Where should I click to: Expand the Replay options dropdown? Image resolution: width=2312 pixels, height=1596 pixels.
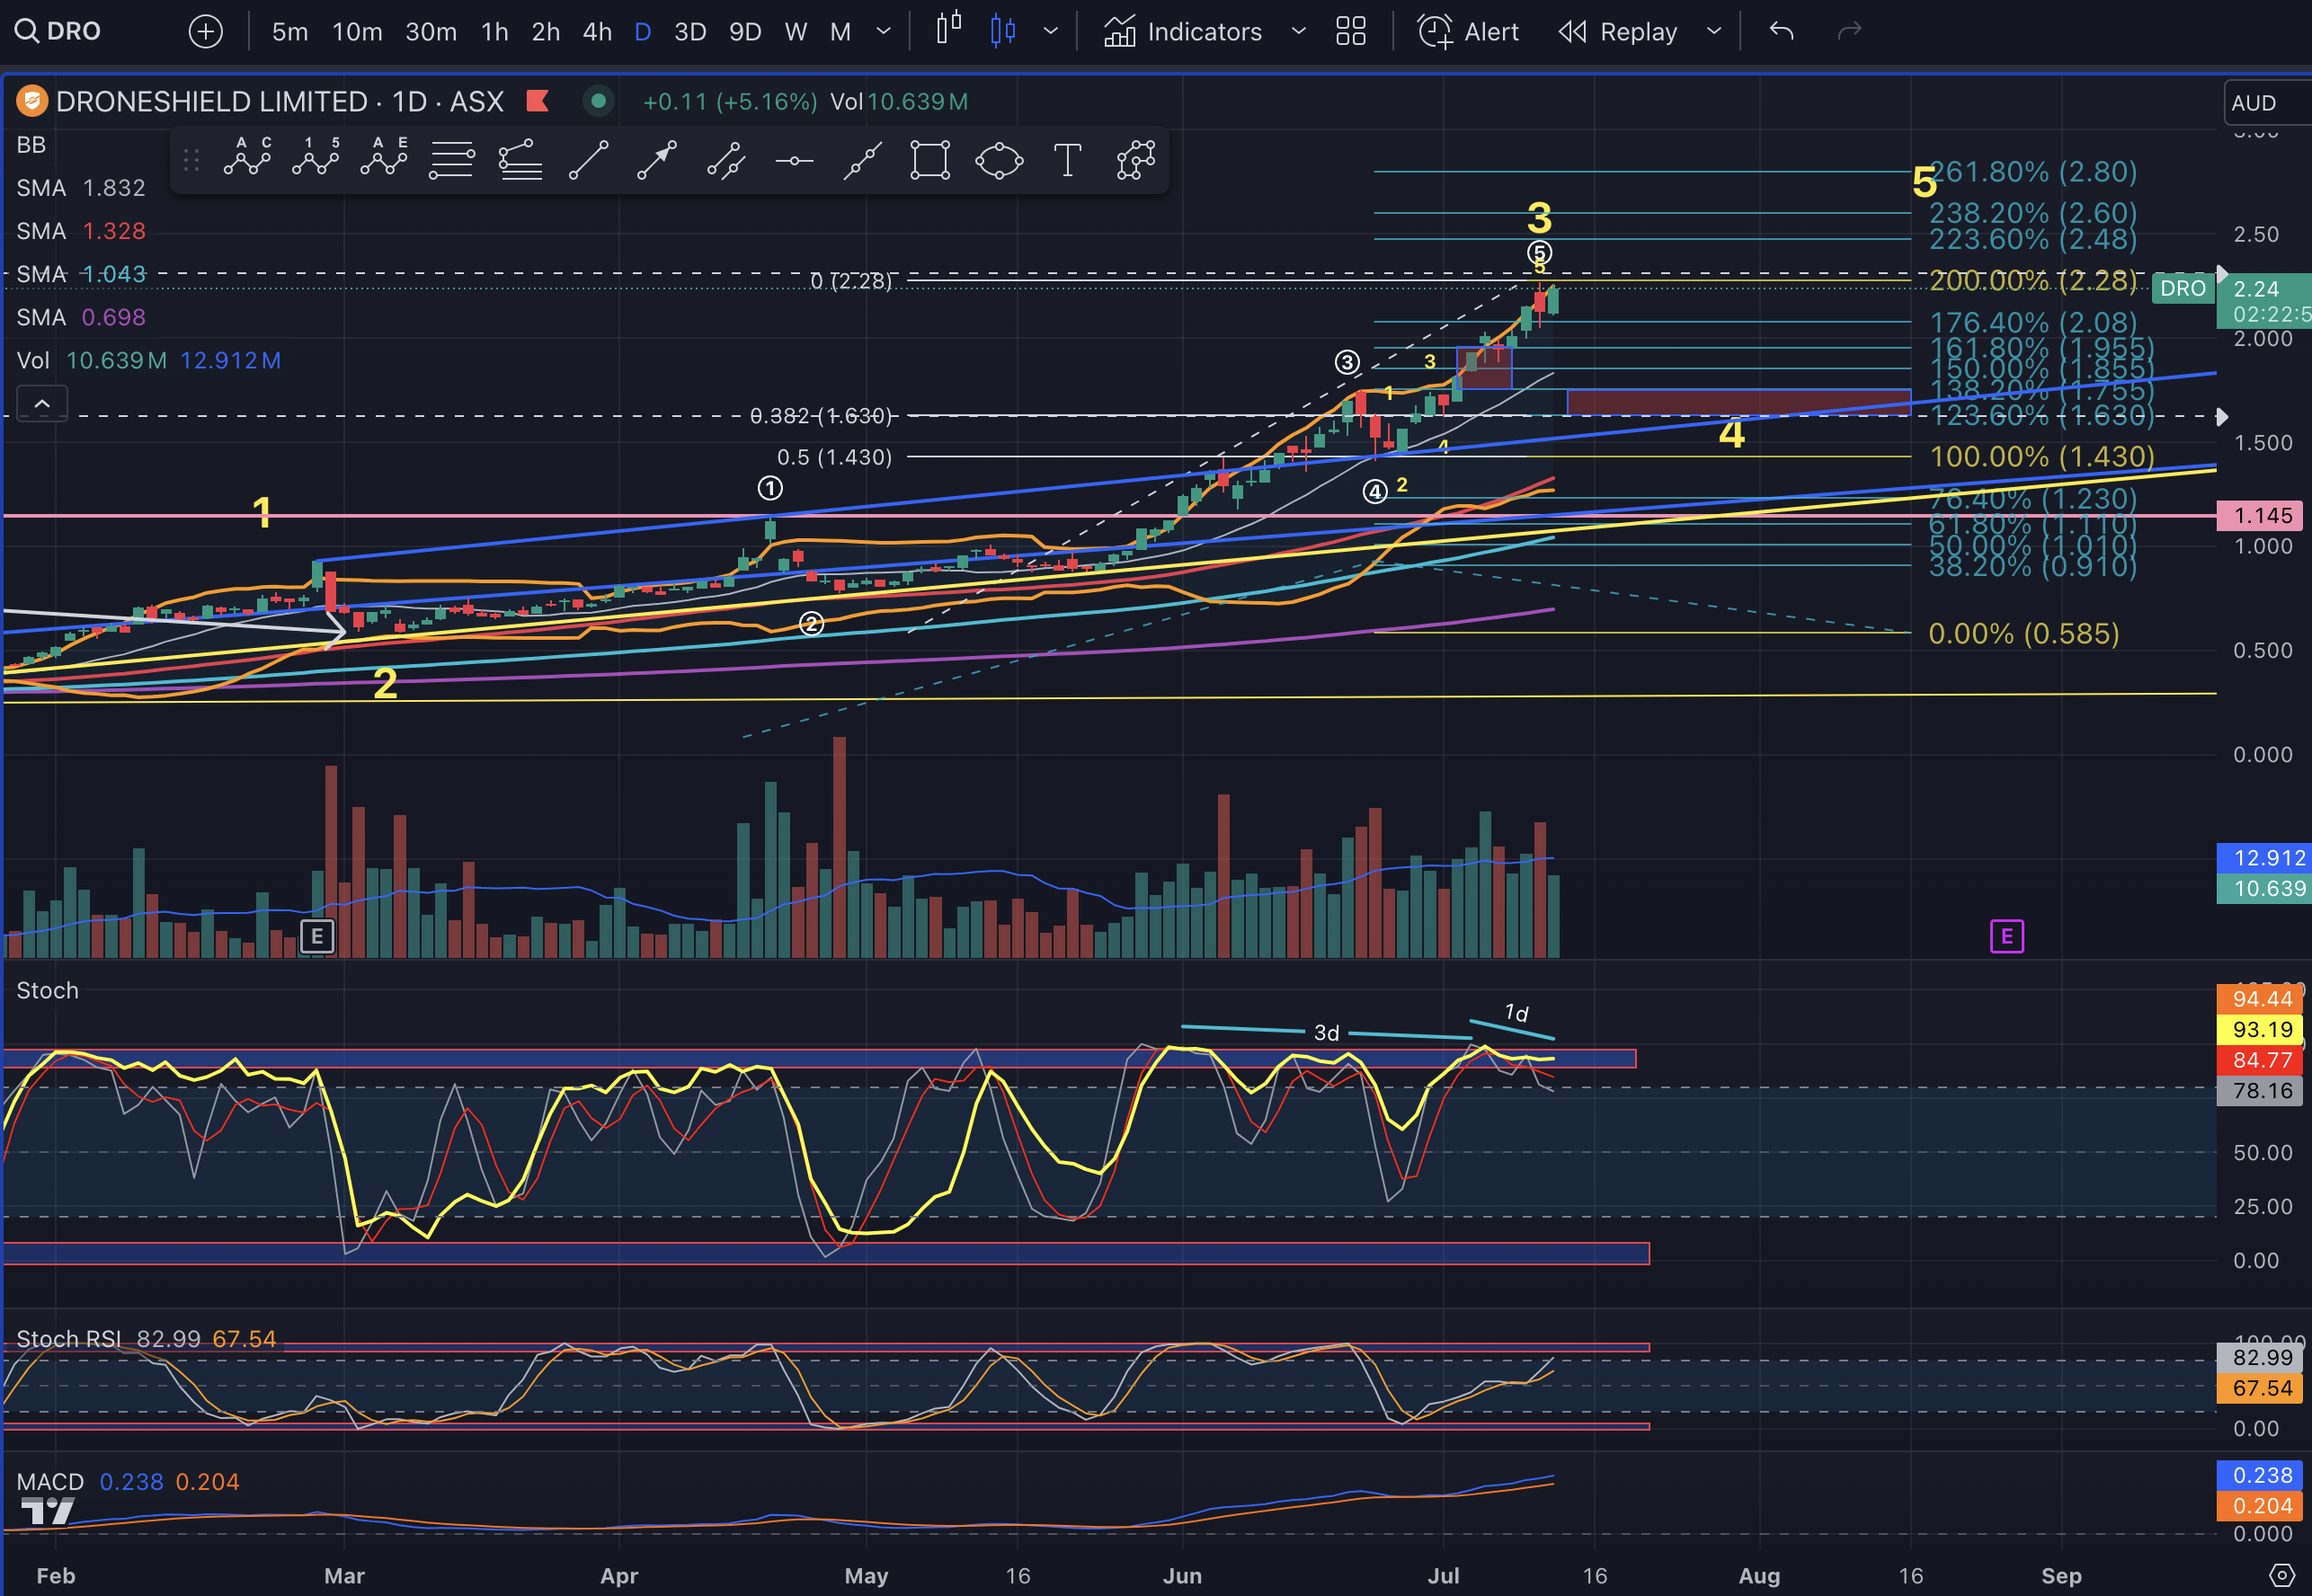coord(1714,31)
